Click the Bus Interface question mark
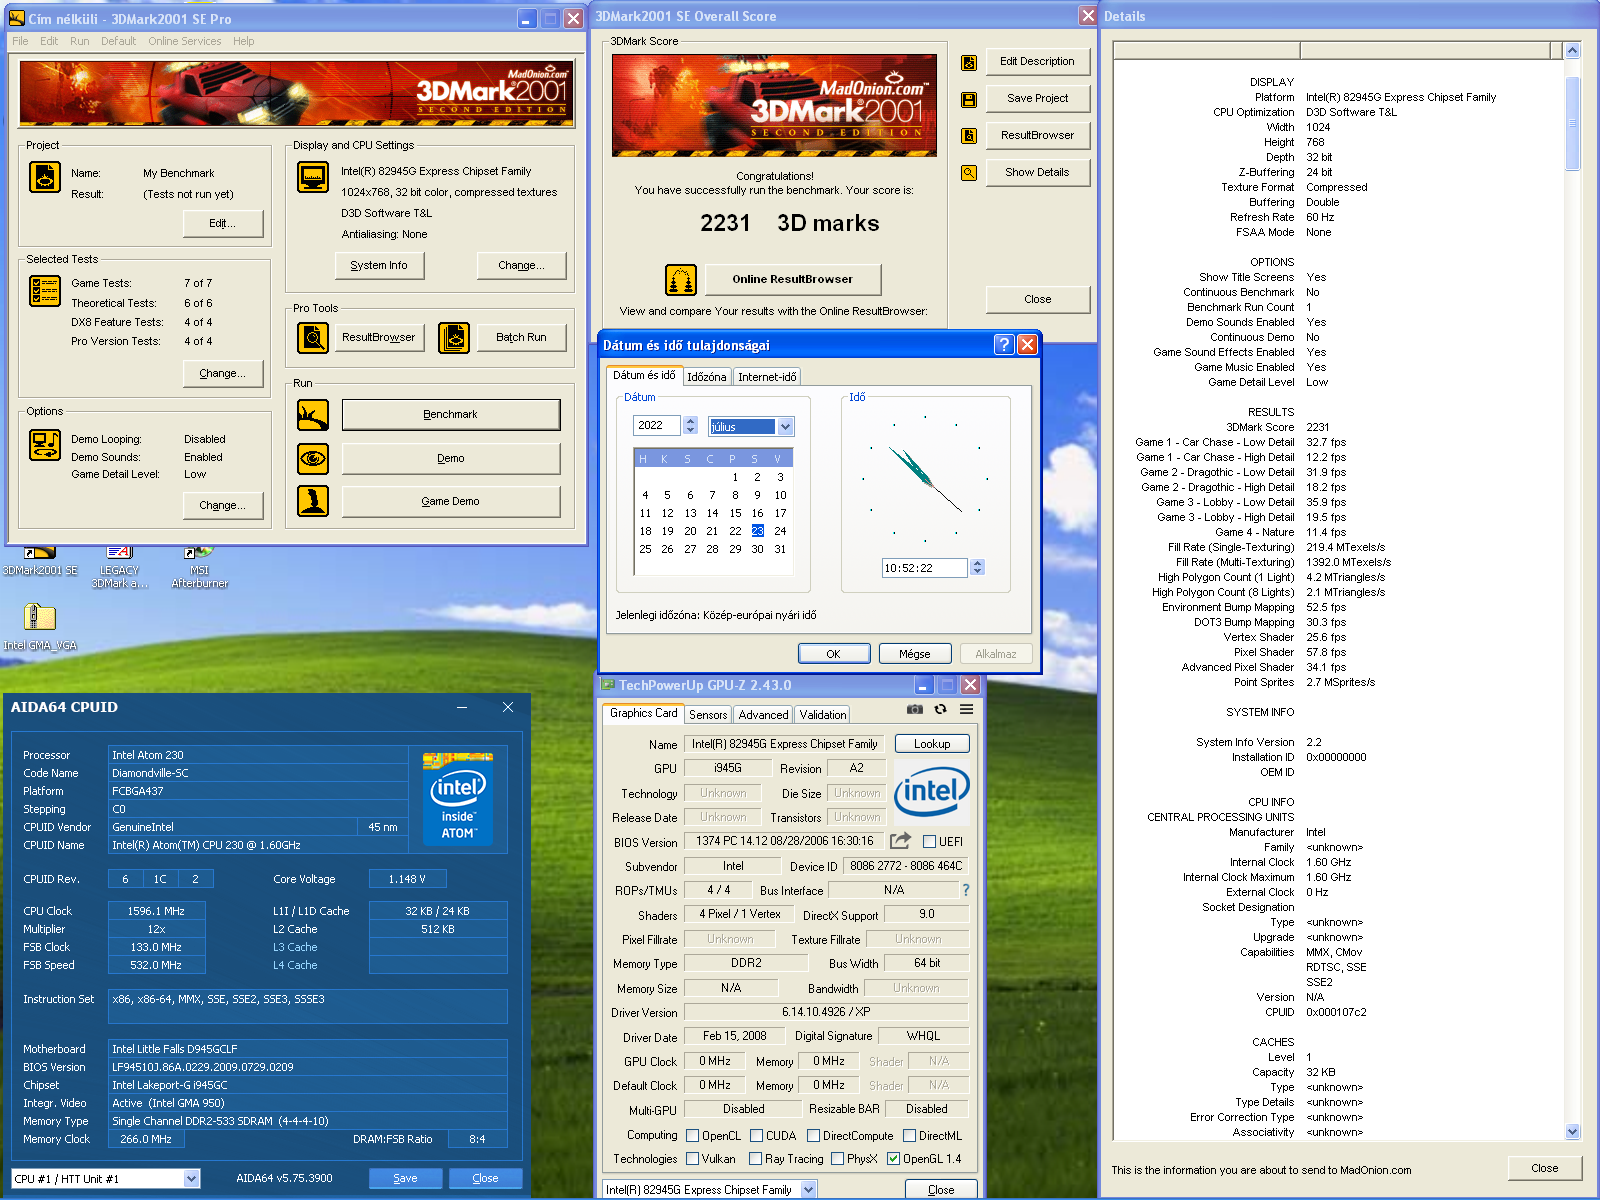The height and width of the screenshot is (1200, 1600). [x=966, y=890]
